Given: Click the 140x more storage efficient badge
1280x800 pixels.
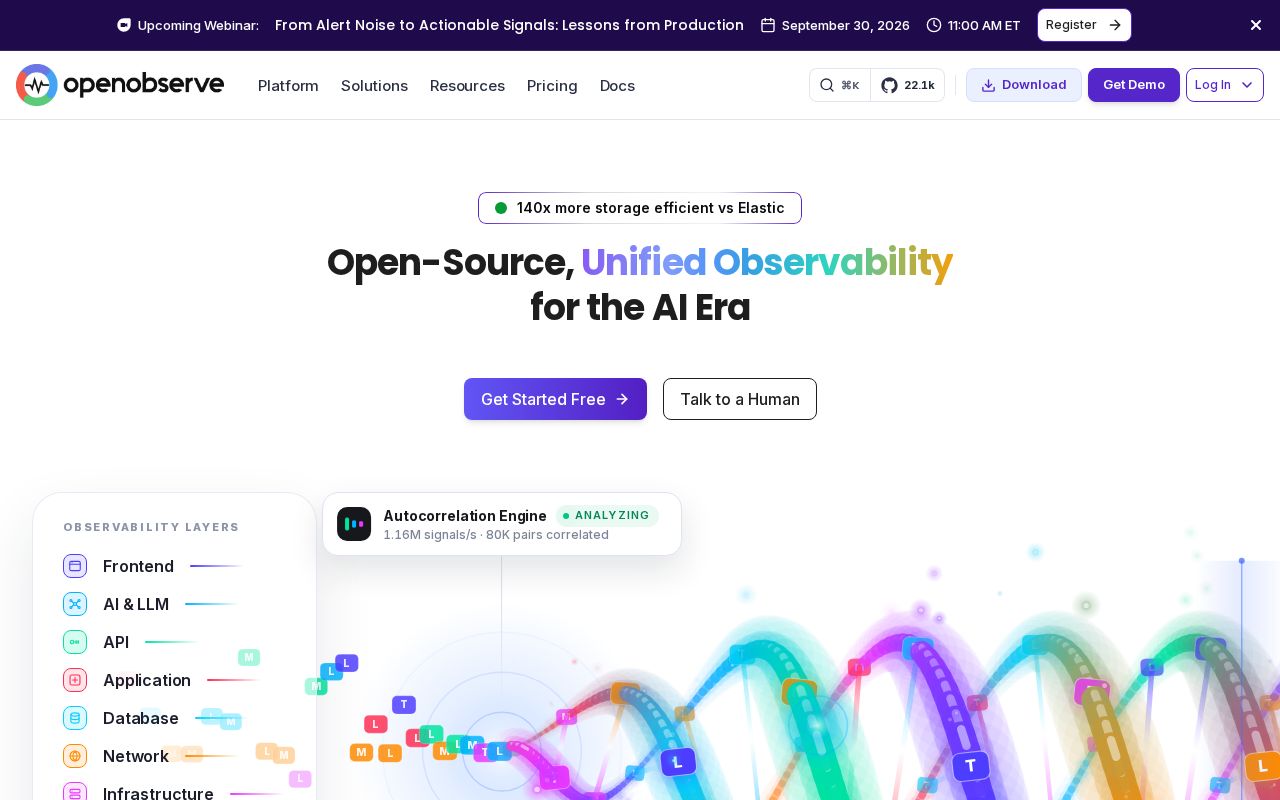Looking at the screenshot, I should tap(640, 208).
